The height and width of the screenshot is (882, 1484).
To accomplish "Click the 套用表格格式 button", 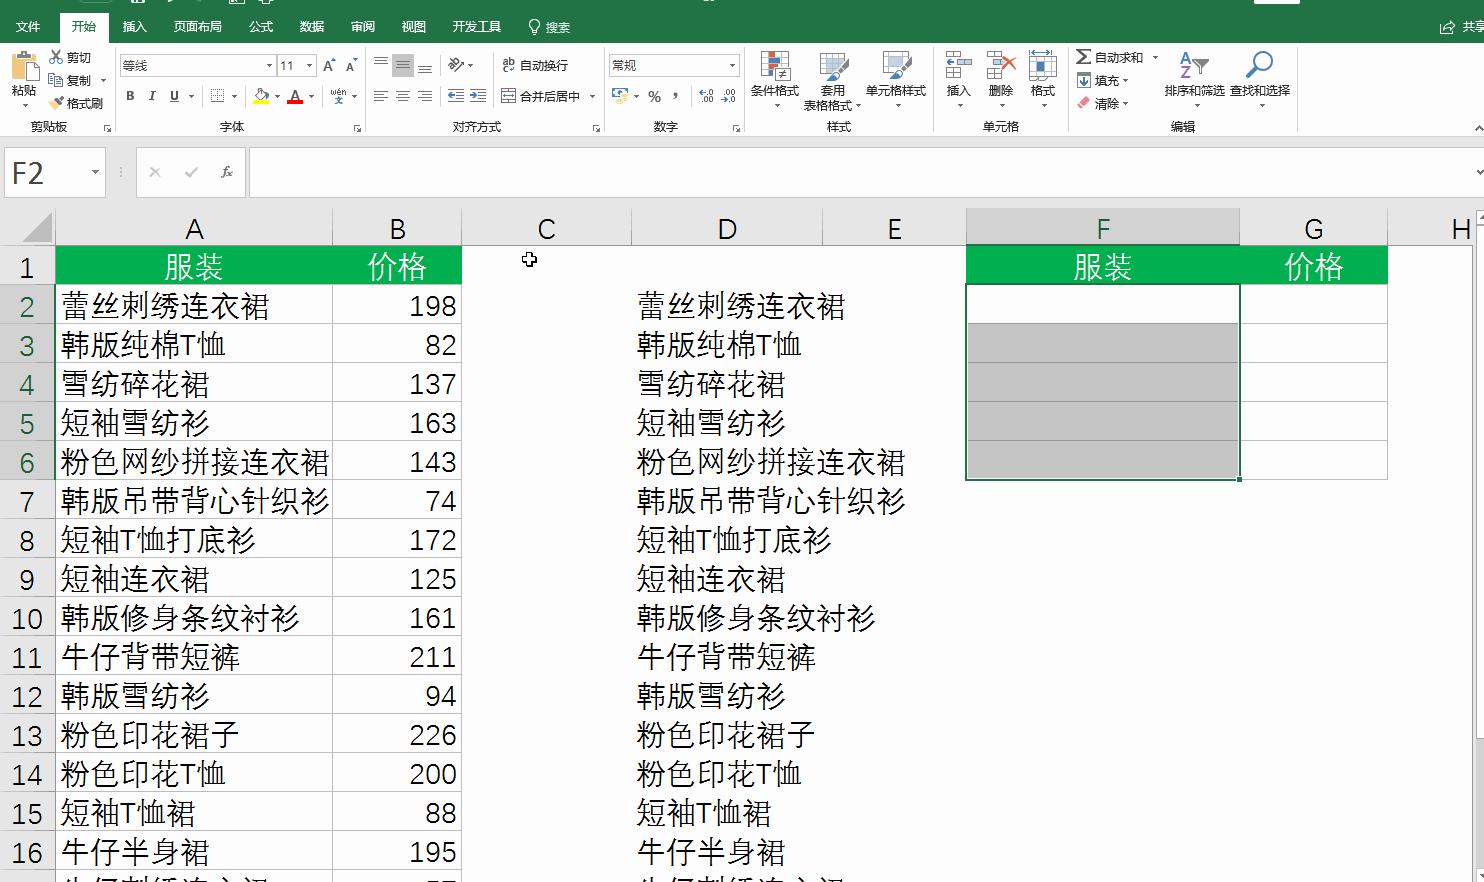I will coord(833,80).
